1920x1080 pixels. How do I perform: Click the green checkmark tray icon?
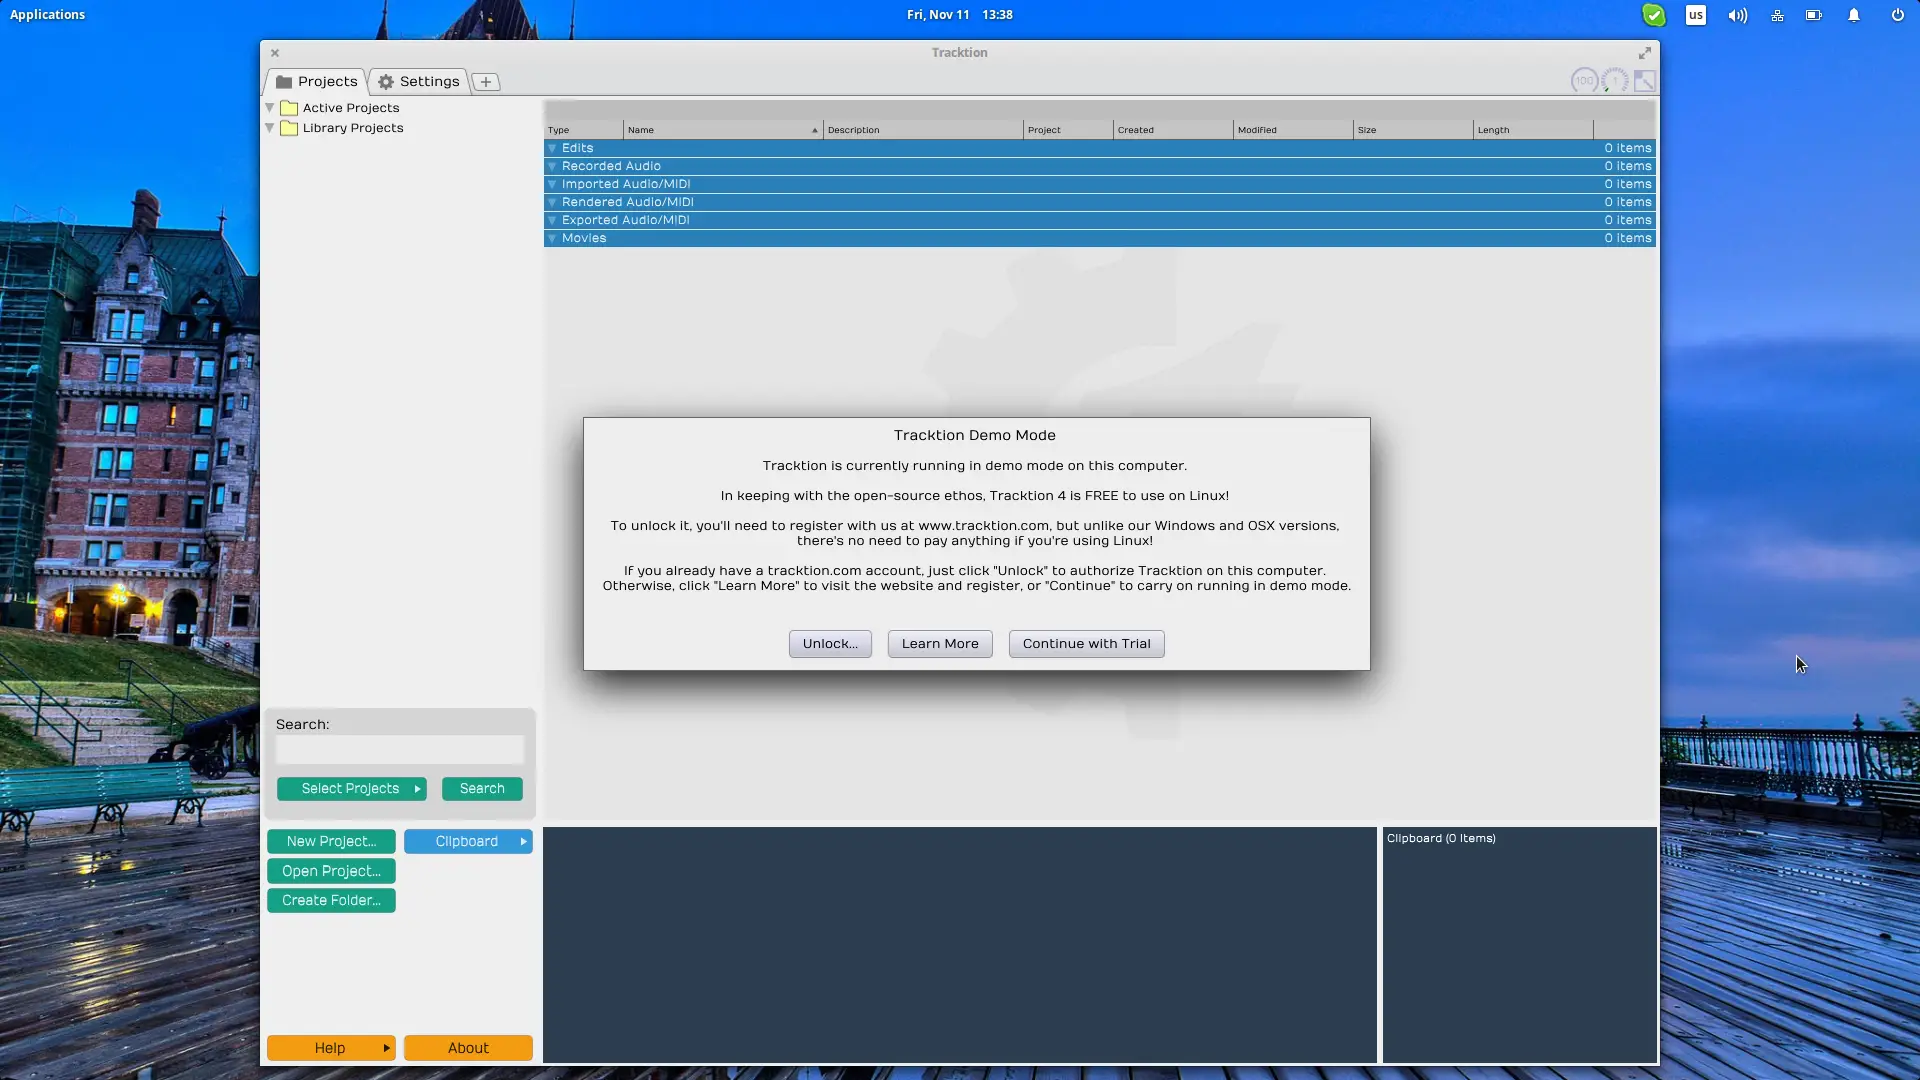click(x=1654, y=15)
